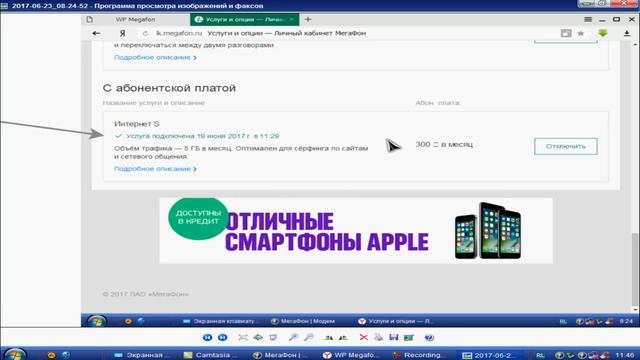Viewport: 640px width, 360px height.
Task: Open the browser downloads icon
Action: [627, 33]
